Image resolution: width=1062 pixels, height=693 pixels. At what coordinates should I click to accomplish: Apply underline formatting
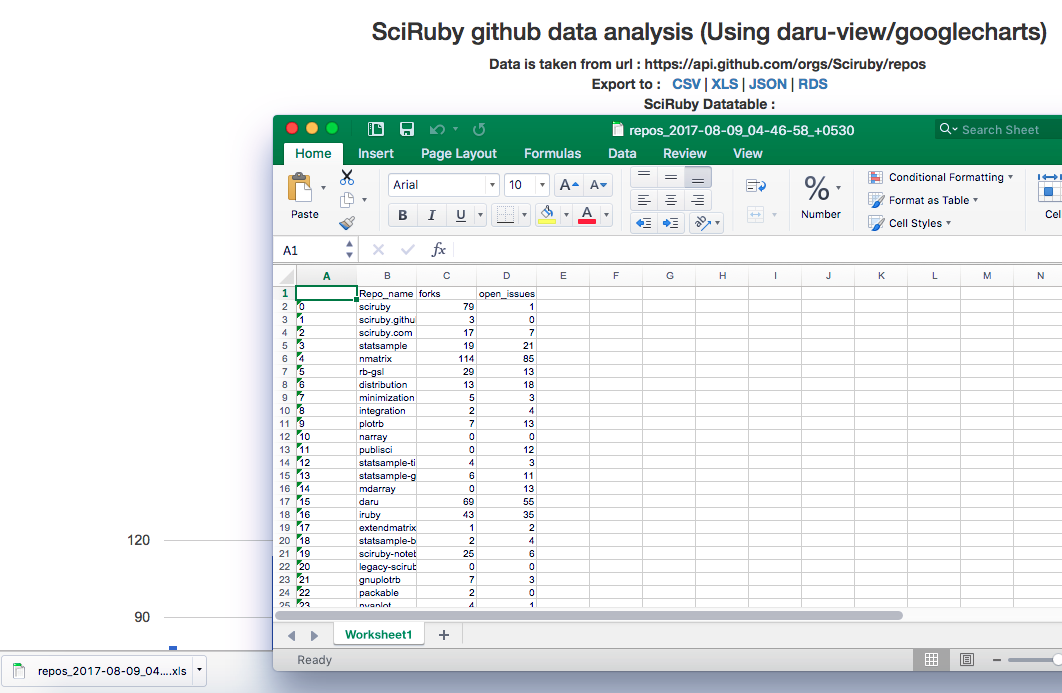pyautogui.click(x=458, y=214)
